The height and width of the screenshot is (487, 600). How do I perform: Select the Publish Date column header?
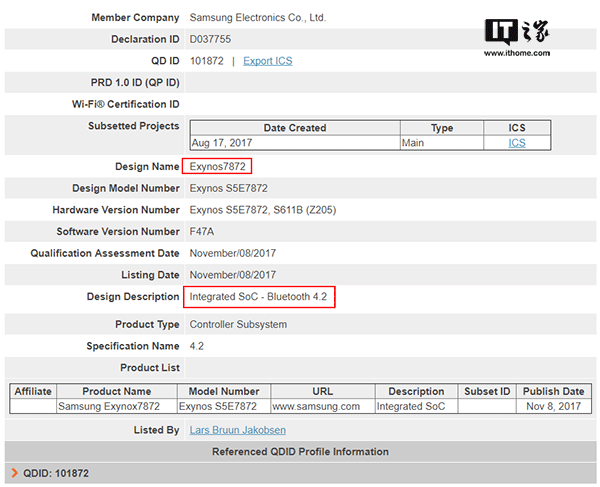pos(553,391)
